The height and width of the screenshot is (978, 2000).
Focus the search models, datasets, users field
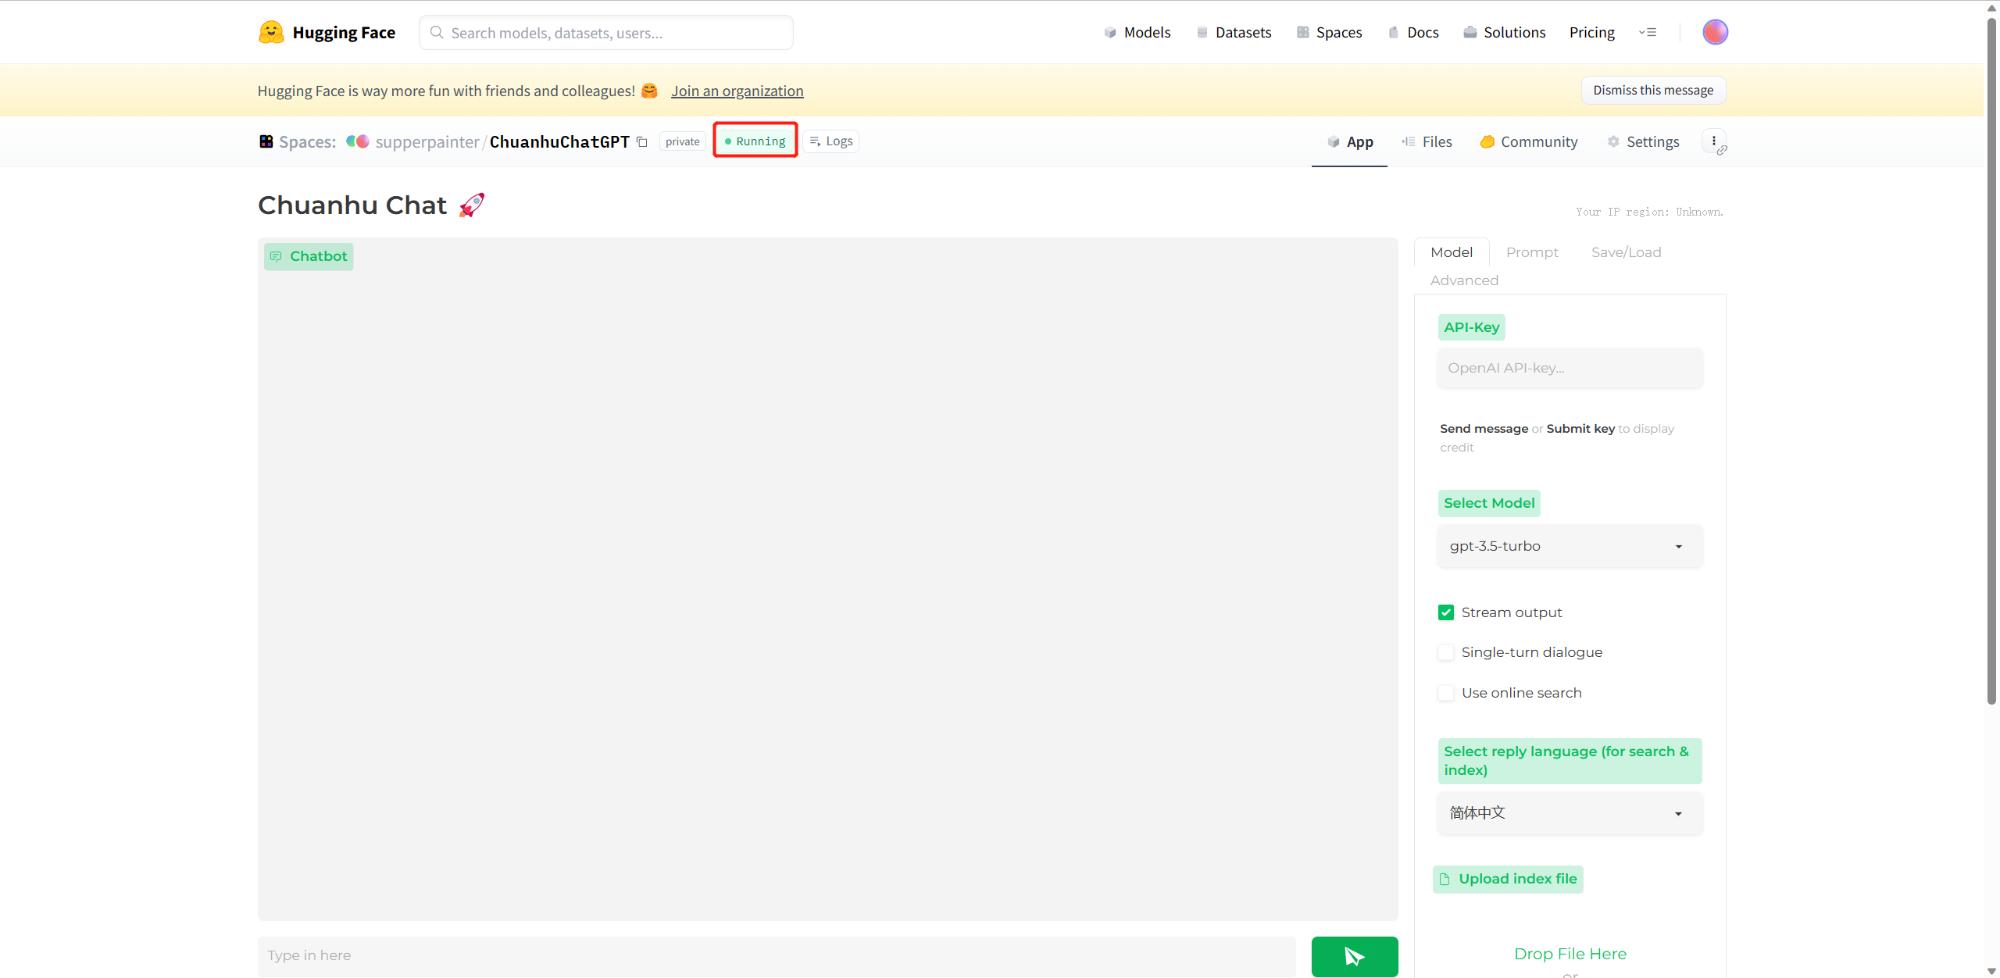(606, 32)
